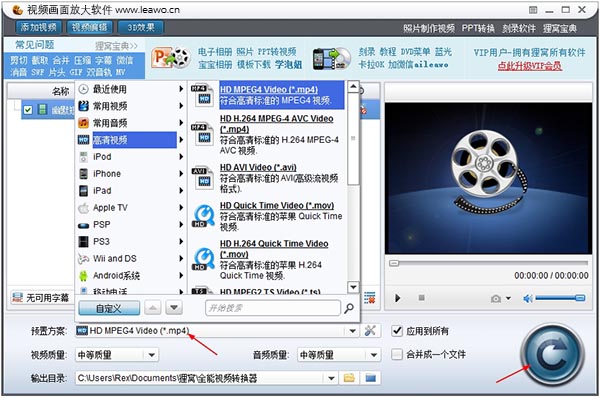Click the move-down arrow beside 自定义
Viewport: 600px width, 398px height.
tap(174, 308)
